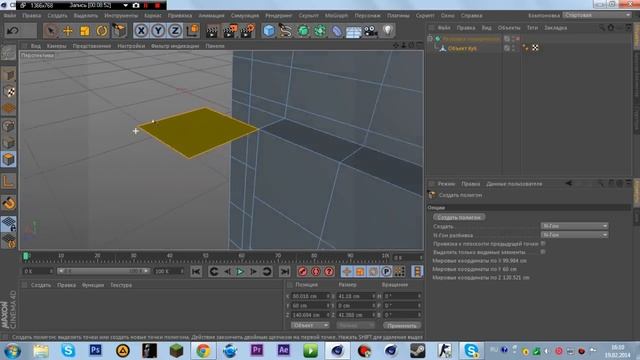Open the Объект coordinate mode dropdown
Image resolution: width=640 pixels, height=360 pixels.
[310, 325]
